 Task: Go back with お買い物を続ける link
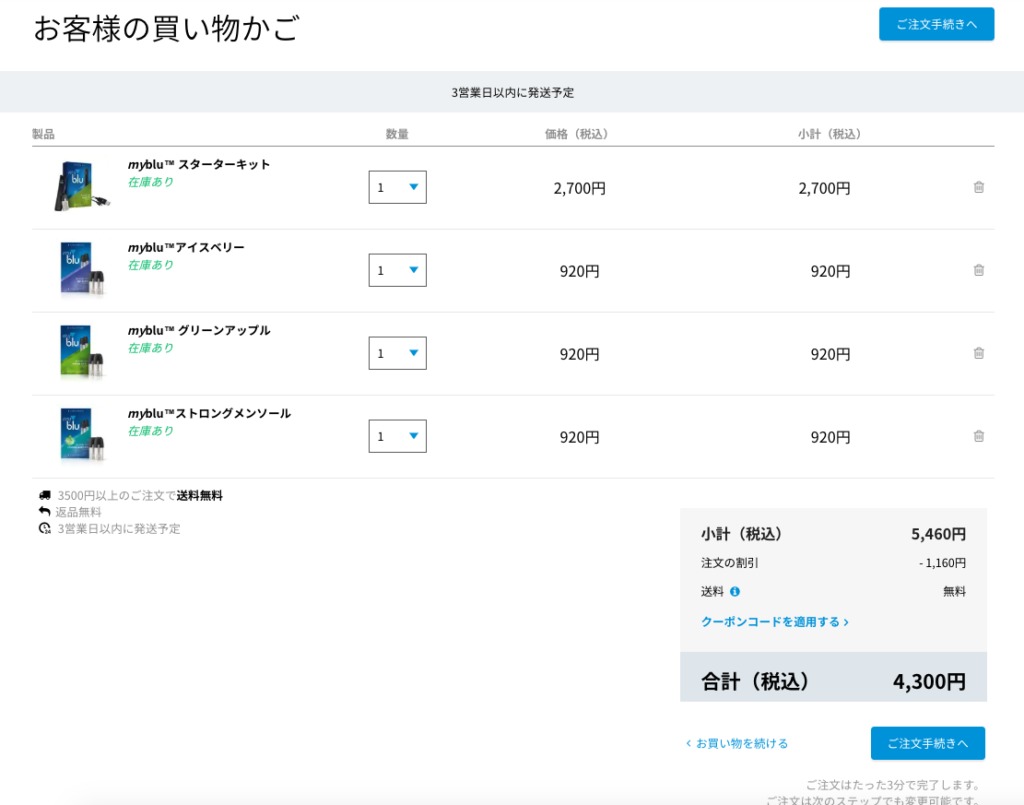click(x=737, y=744)
